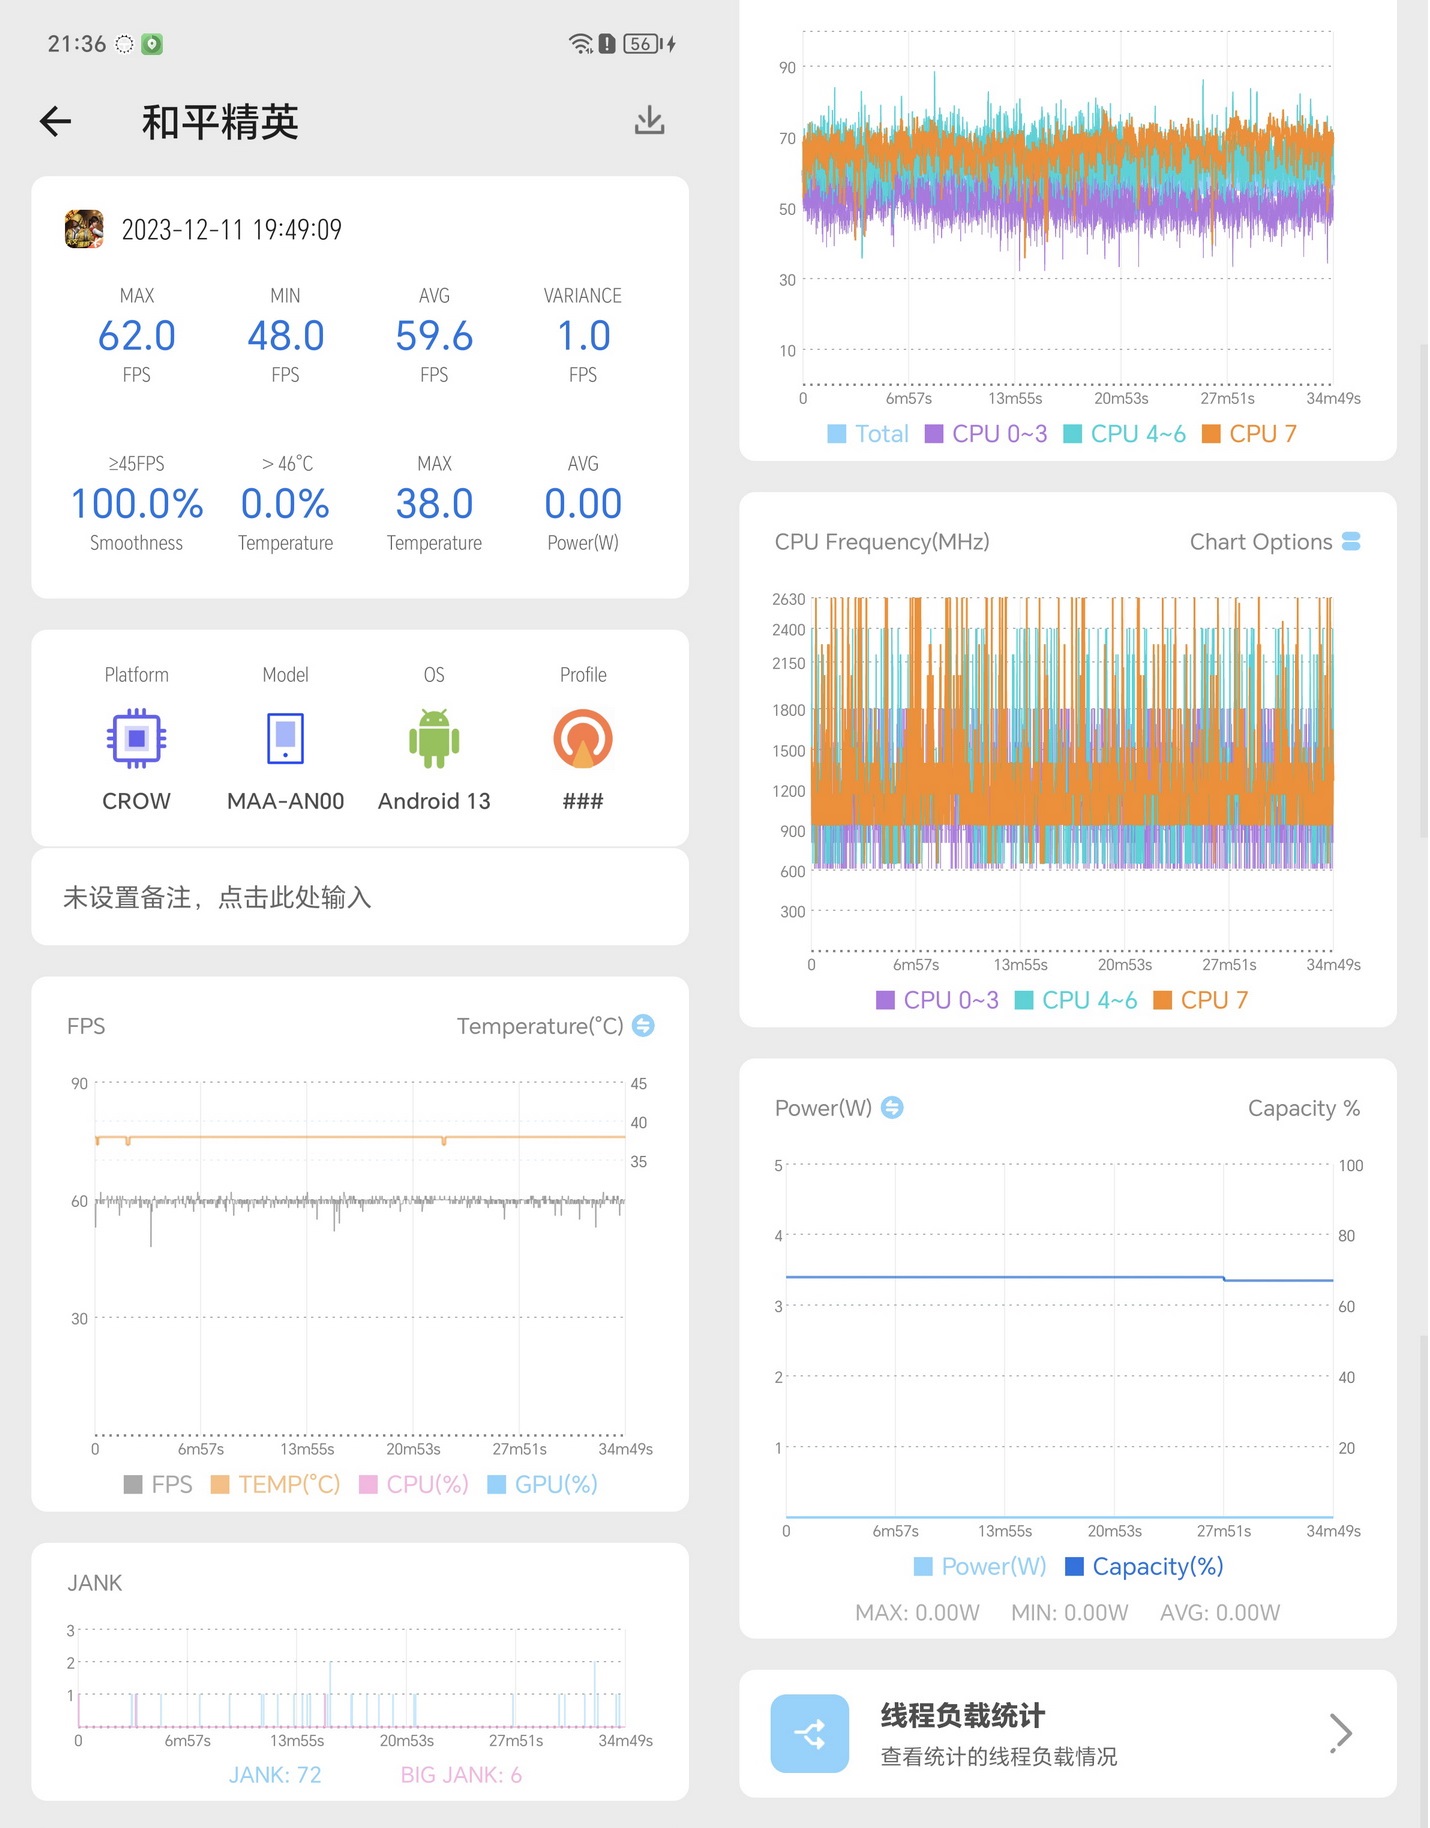
Task: Tap the Profile ### orange icon
Action: 583,738
